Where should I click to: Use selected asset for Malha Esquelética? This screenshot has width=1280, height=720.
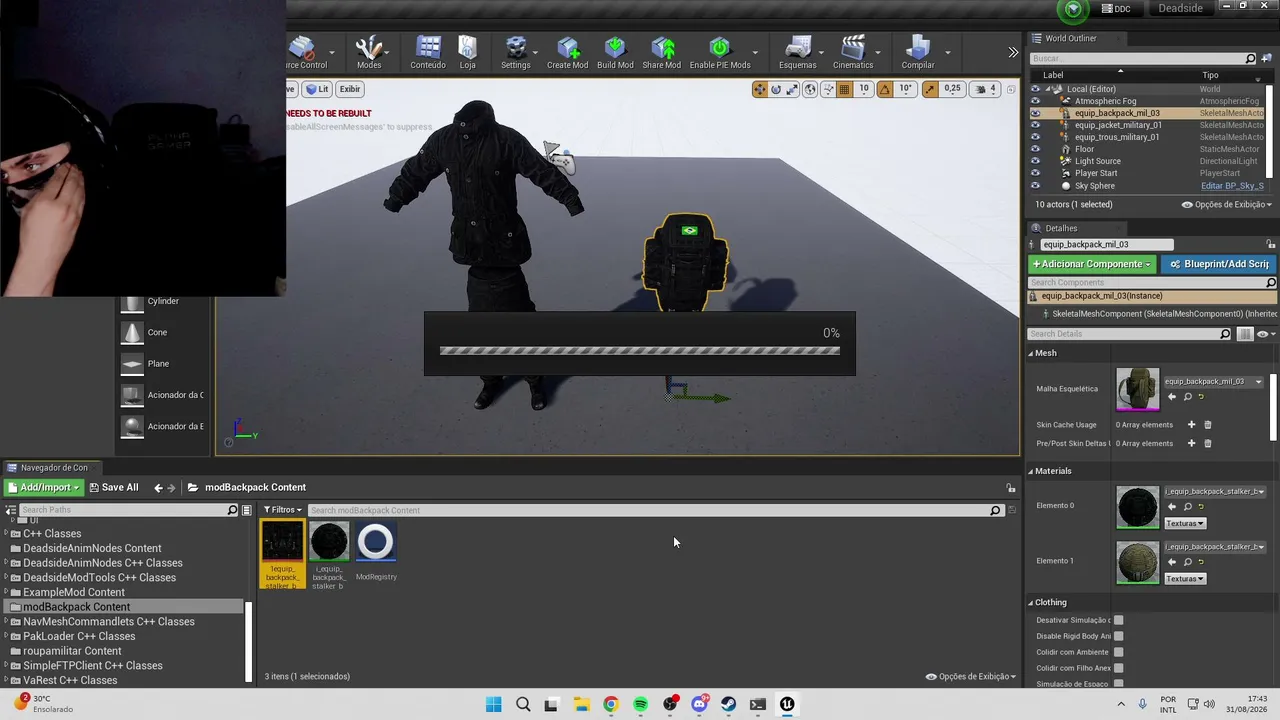coord(1172,397)
